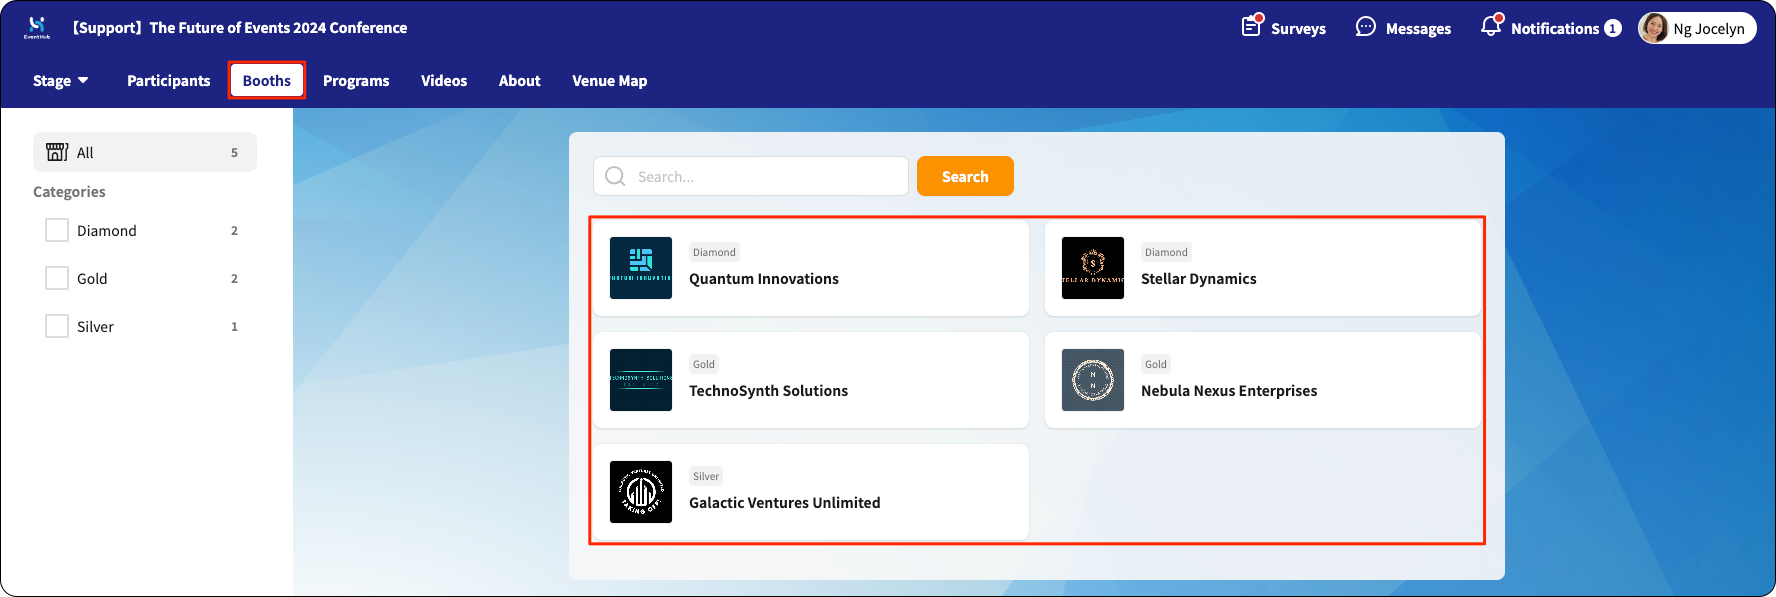The width and height of the screenshot is (1776, 597).
Task: Click the orange Search button
Action: [x=965, y=176]
